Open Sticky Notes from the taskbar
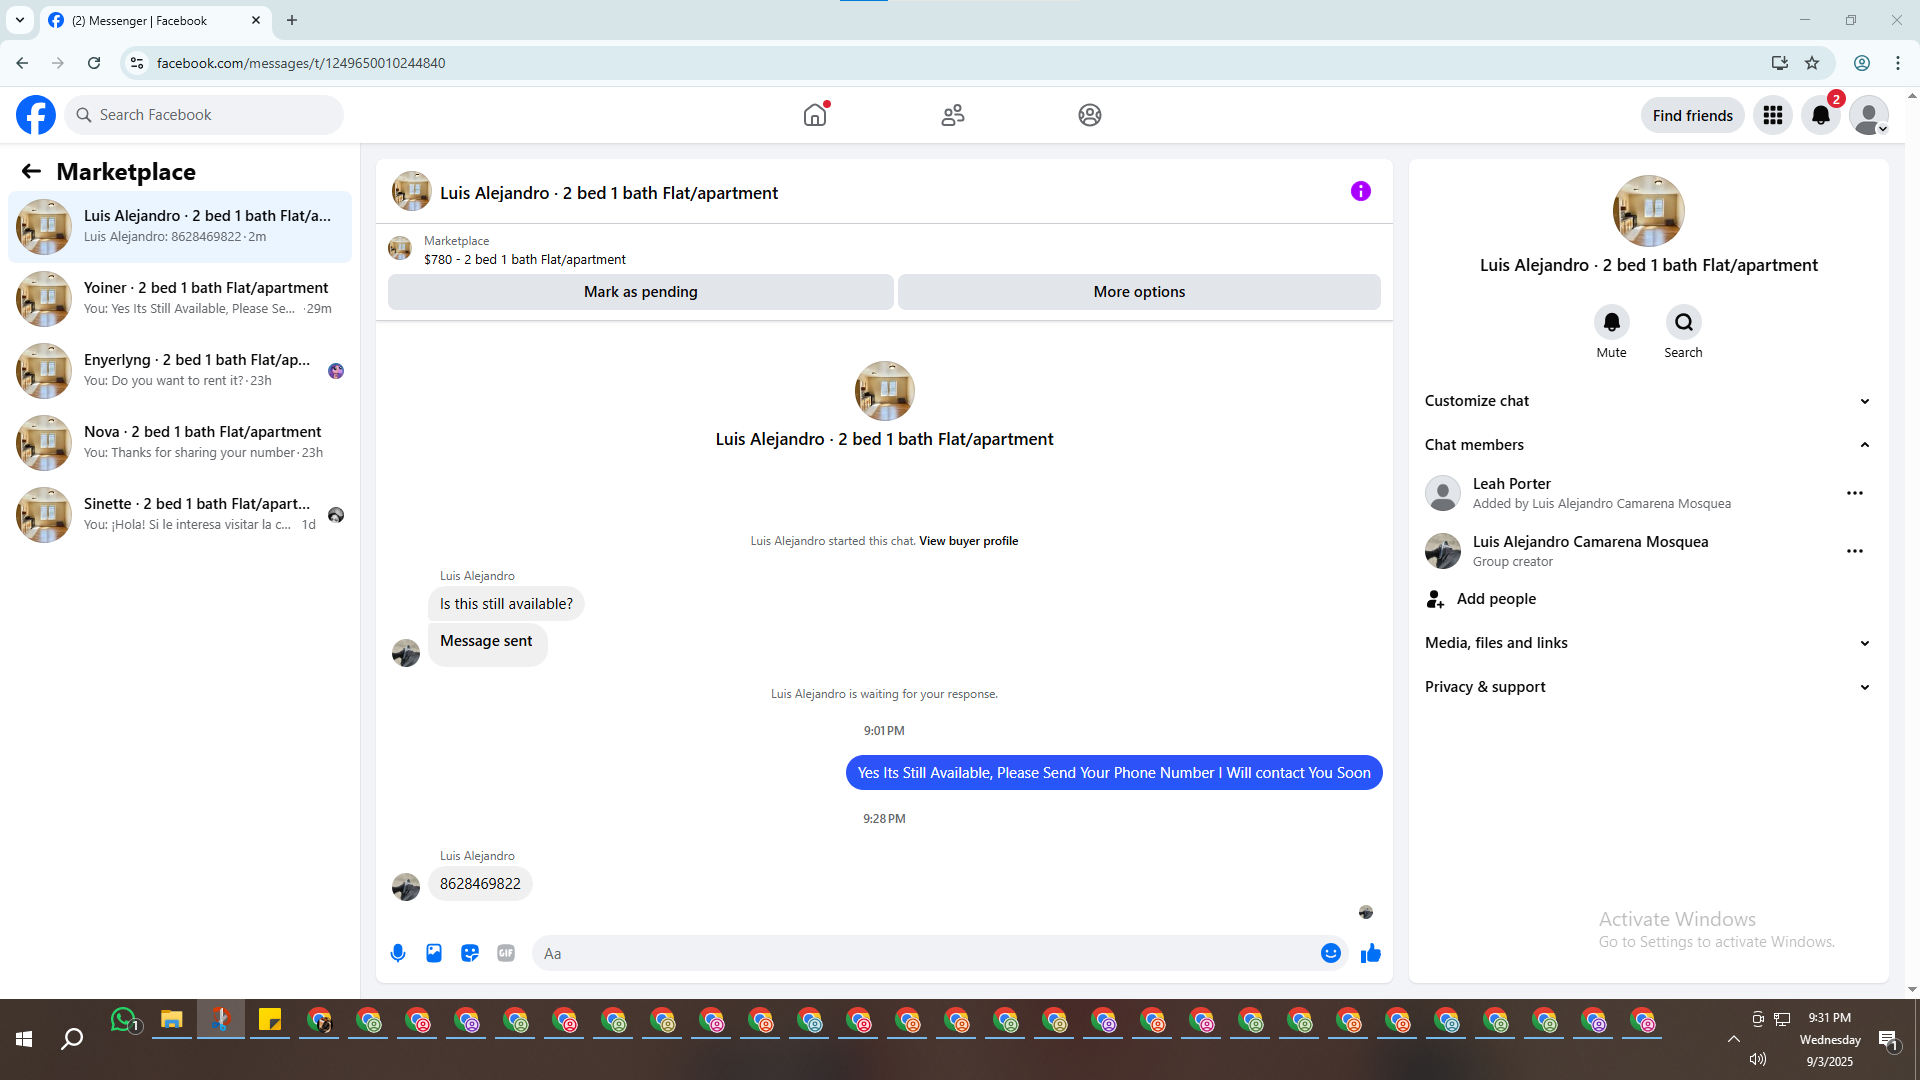The image size is (1920, 1080). [x=270, y=1020]
